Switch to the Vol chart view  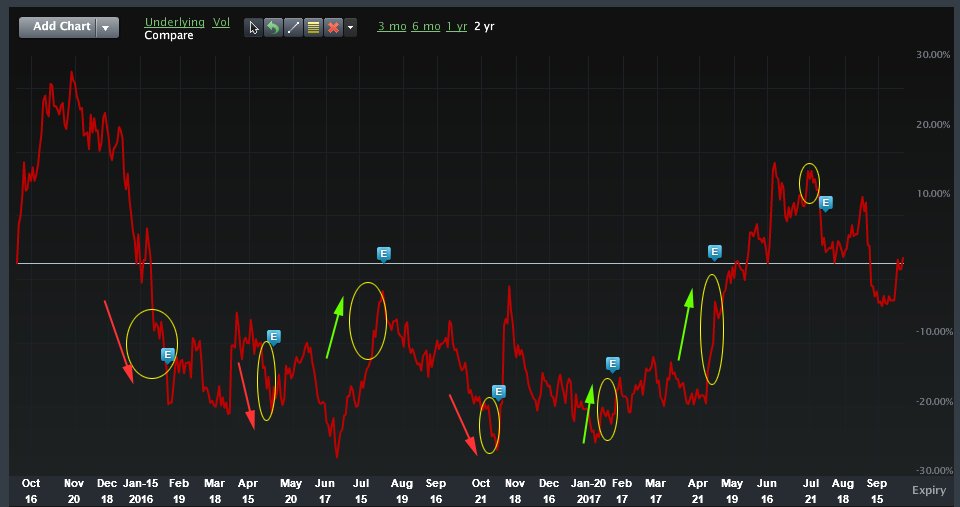(221, 22)
